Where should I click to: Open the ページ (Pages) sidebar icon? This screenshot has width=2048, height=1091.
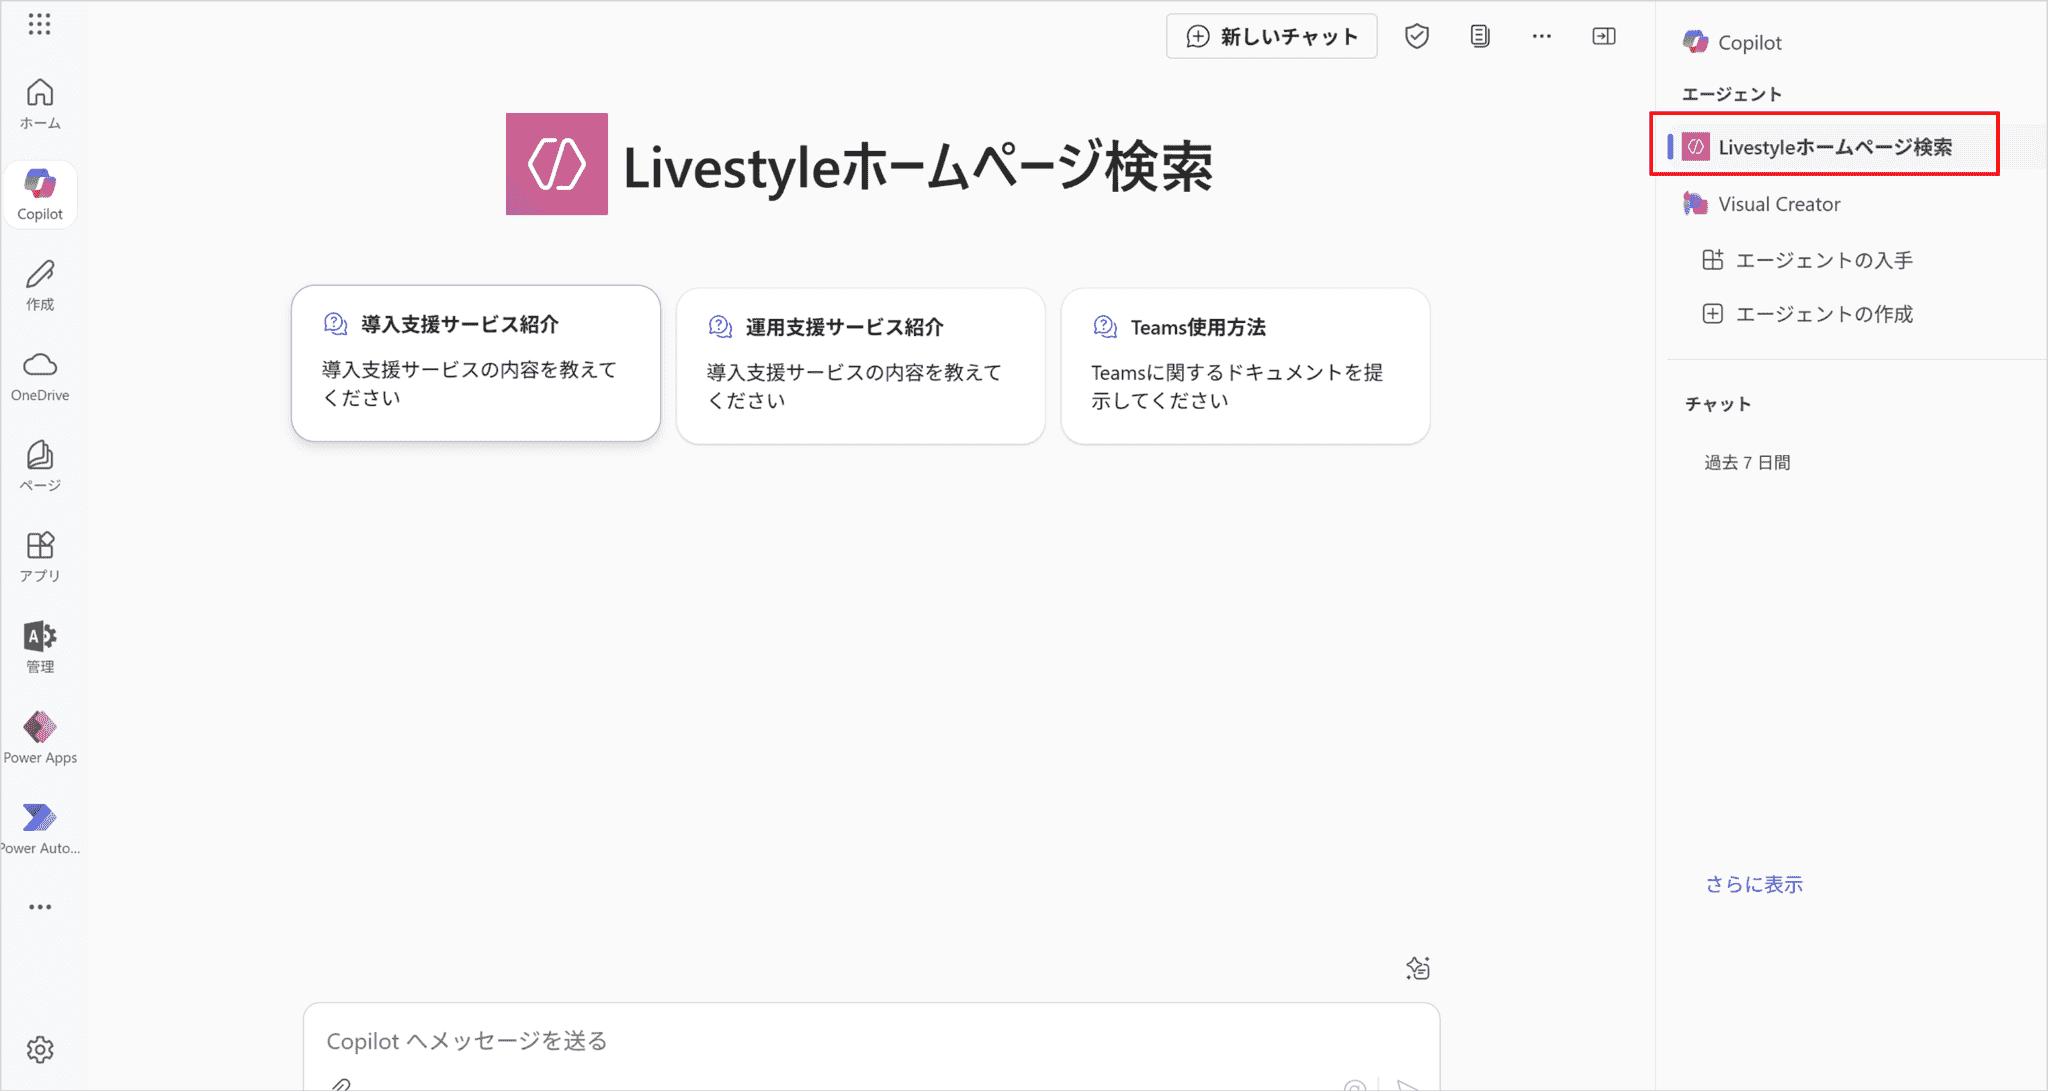pyautogui.click(x=40, y=466)
